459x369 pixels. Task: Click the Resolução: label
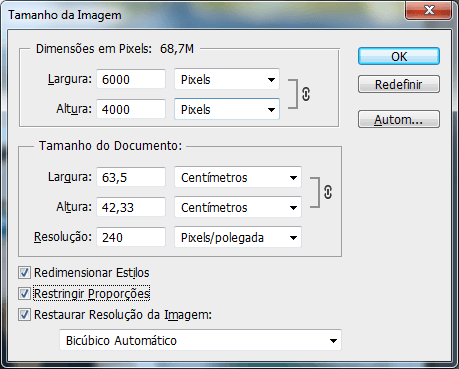(x=63, y=237)
